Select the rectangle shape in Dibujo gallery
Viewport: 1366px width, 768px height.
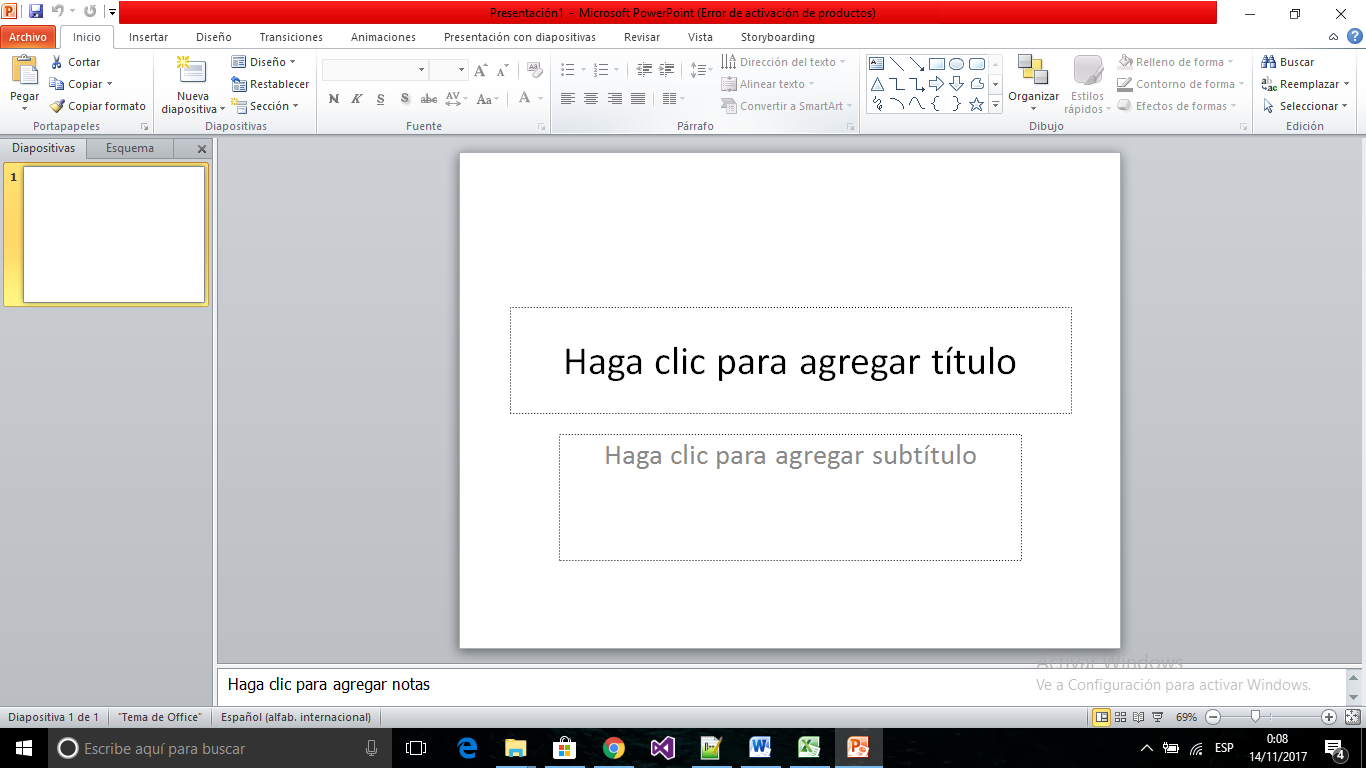click(x=936, y=61)
